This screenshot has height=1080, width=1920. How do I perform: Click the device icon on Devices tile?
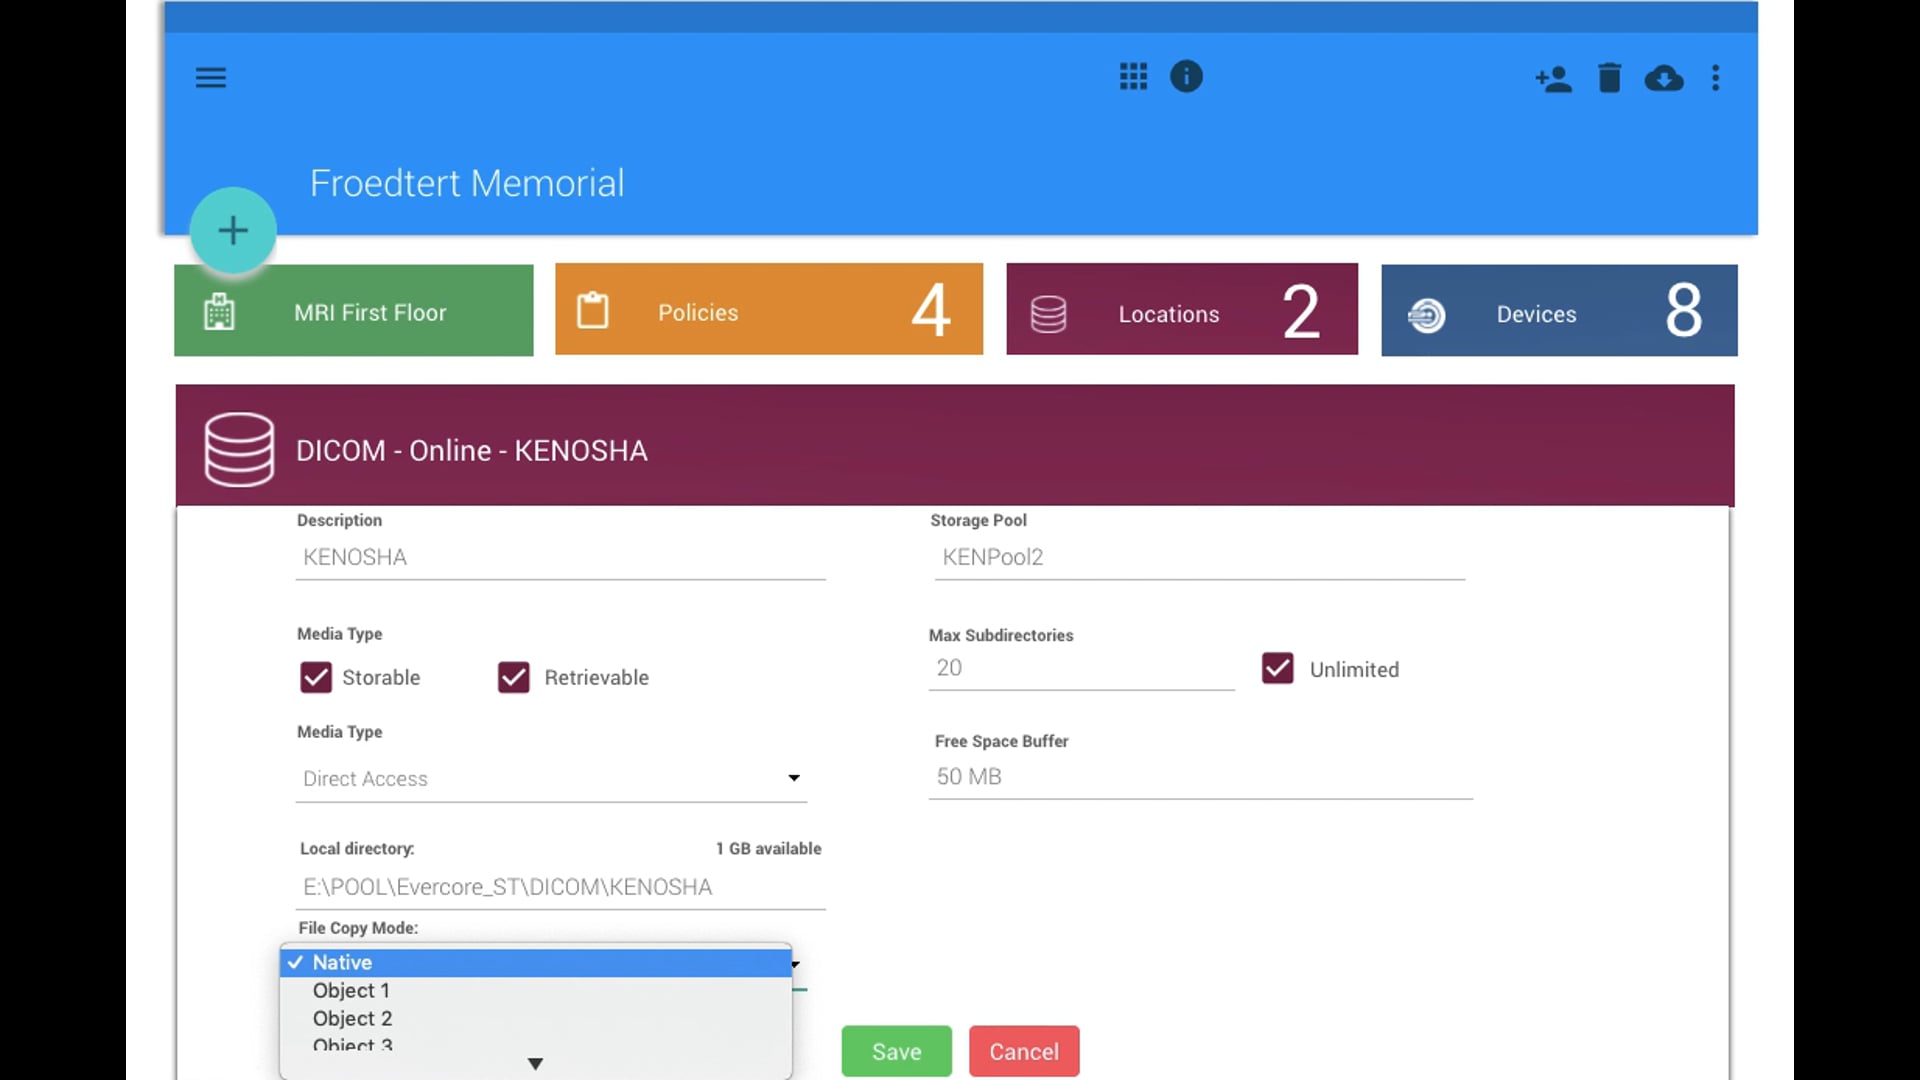pyautogui.click(x=1426, y=315)
